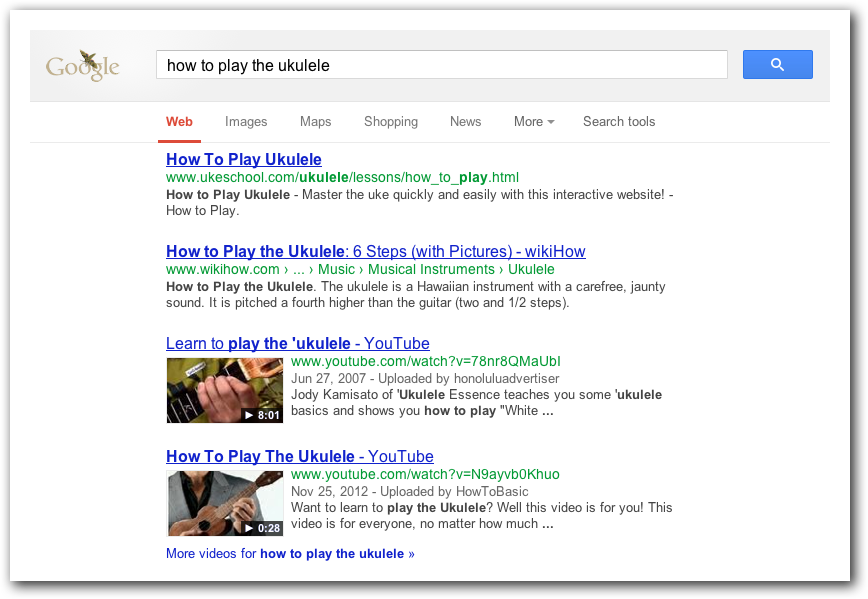868x599 pixels.
Task: Open 'How To Play The Ukulele - YouTube' link
Action: [299, 456]
